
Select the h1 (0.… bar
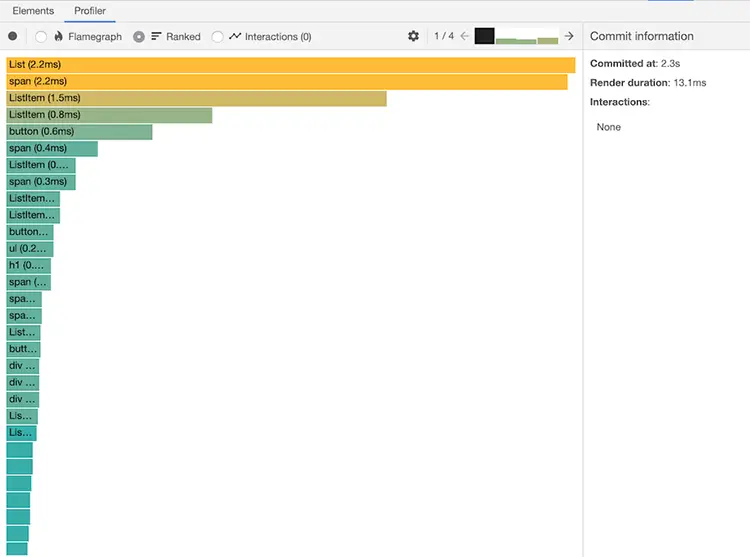pyautogui.click(x=29, y=266)
